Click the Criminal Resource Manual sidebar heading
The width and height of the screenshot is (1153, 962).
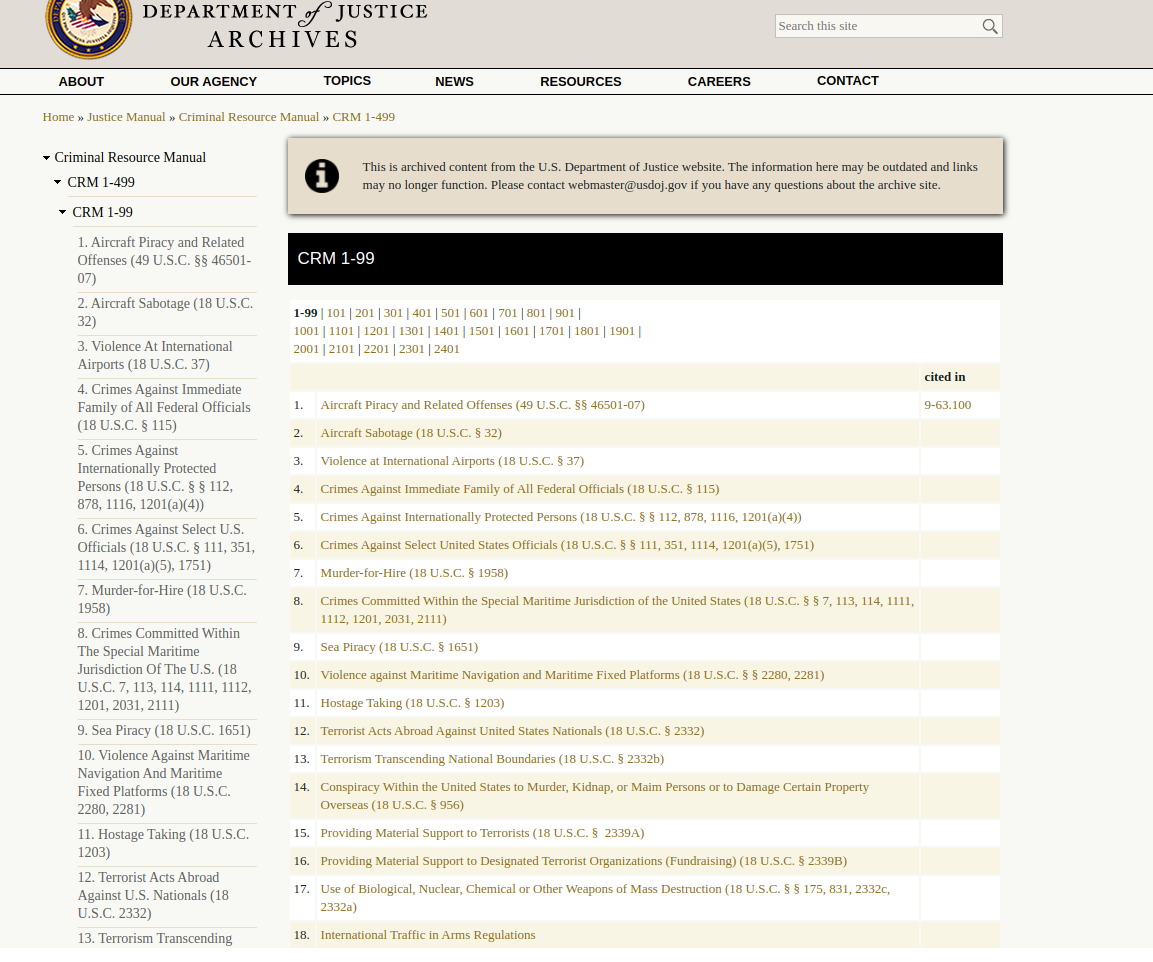[x=130, y=157]
